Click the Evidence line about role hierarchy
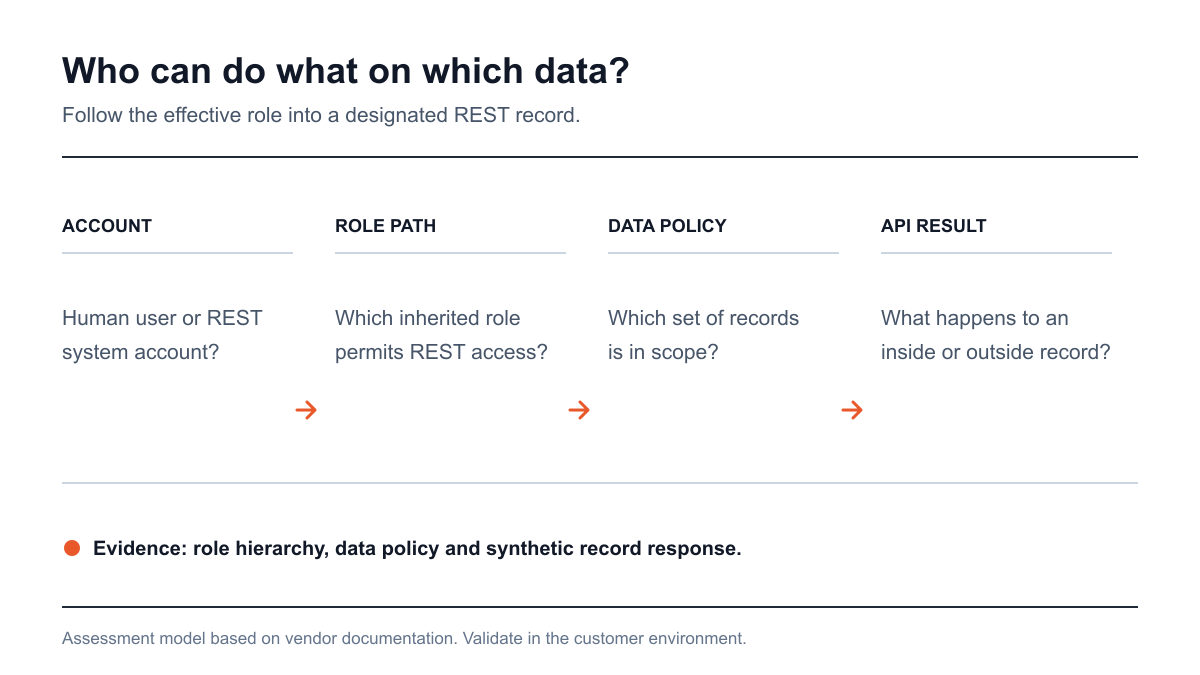The image size is (1200, 675). click(x=417, y=549)
